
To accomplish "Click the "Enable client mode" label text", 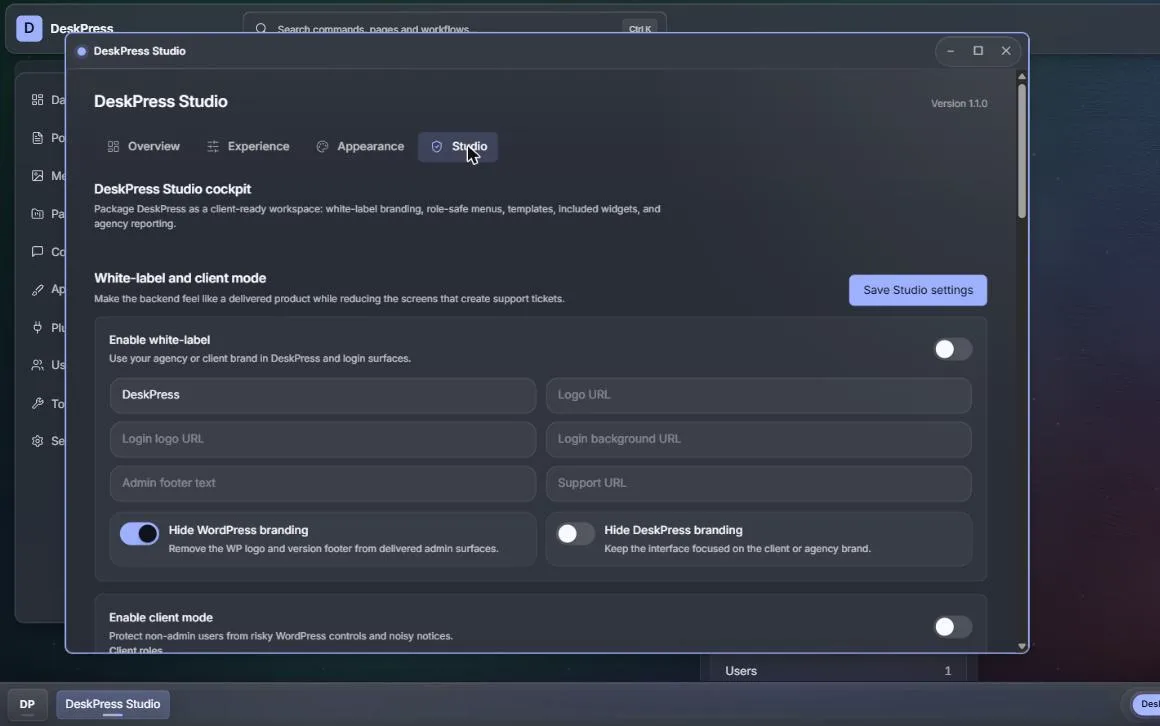I will pyautogui.click(x=161, y=618).
